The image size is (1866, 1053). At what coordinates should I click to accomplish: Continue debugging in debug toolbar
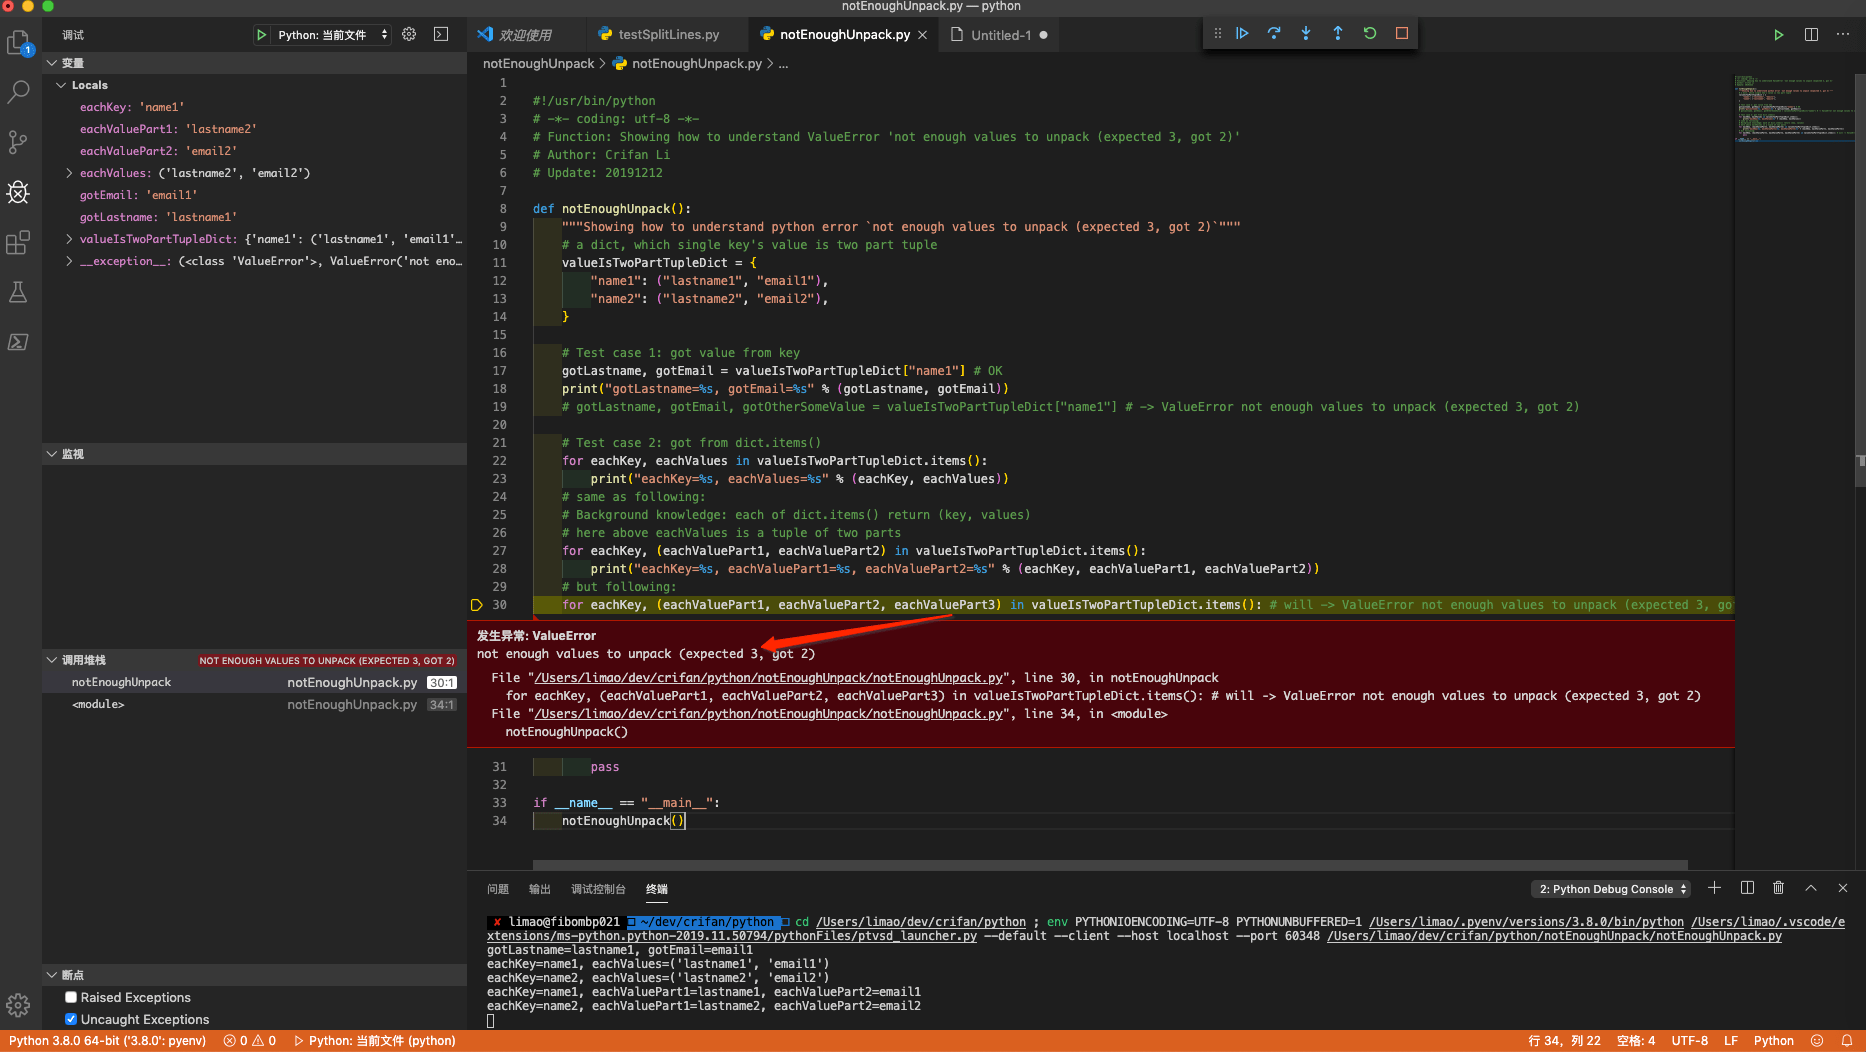point(1242,33)
